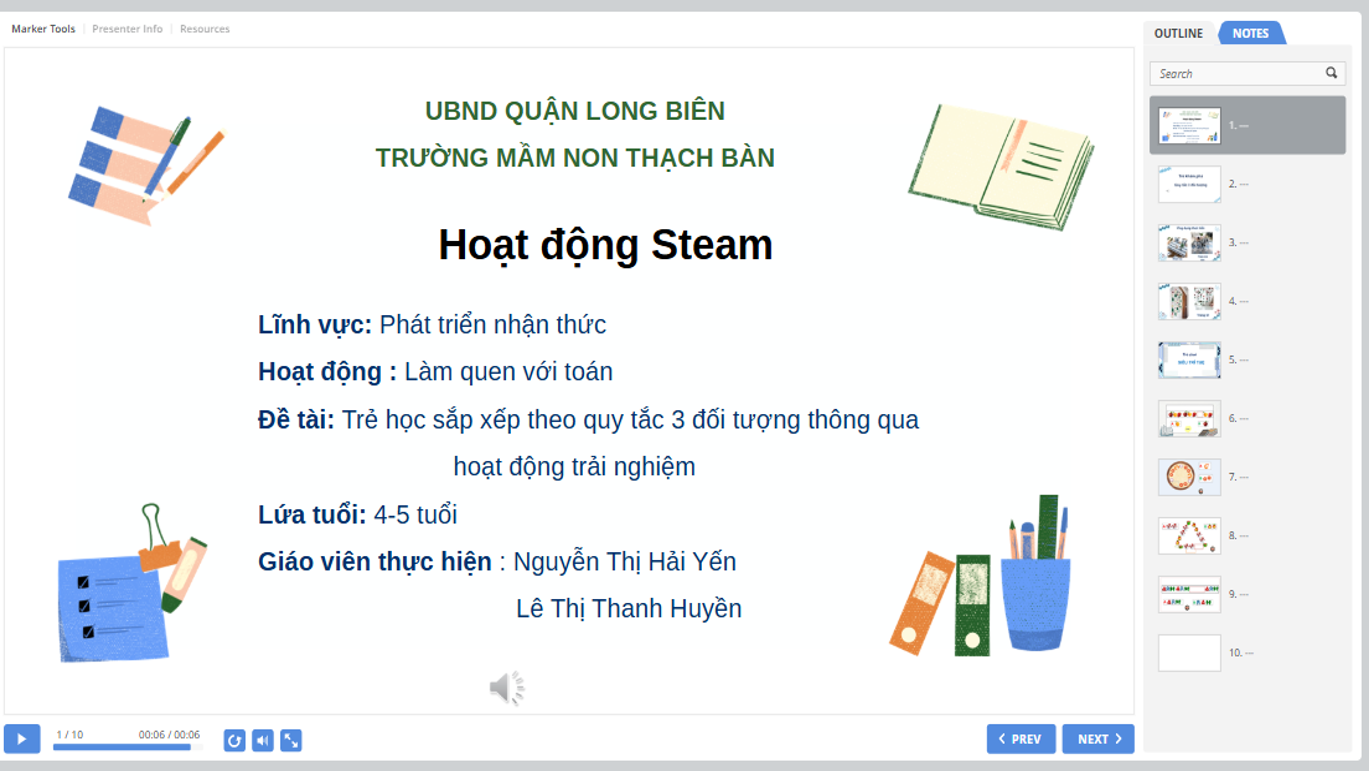
Task: Jump to slide 5 thumbnail
Action: [x=1189, y=360]
